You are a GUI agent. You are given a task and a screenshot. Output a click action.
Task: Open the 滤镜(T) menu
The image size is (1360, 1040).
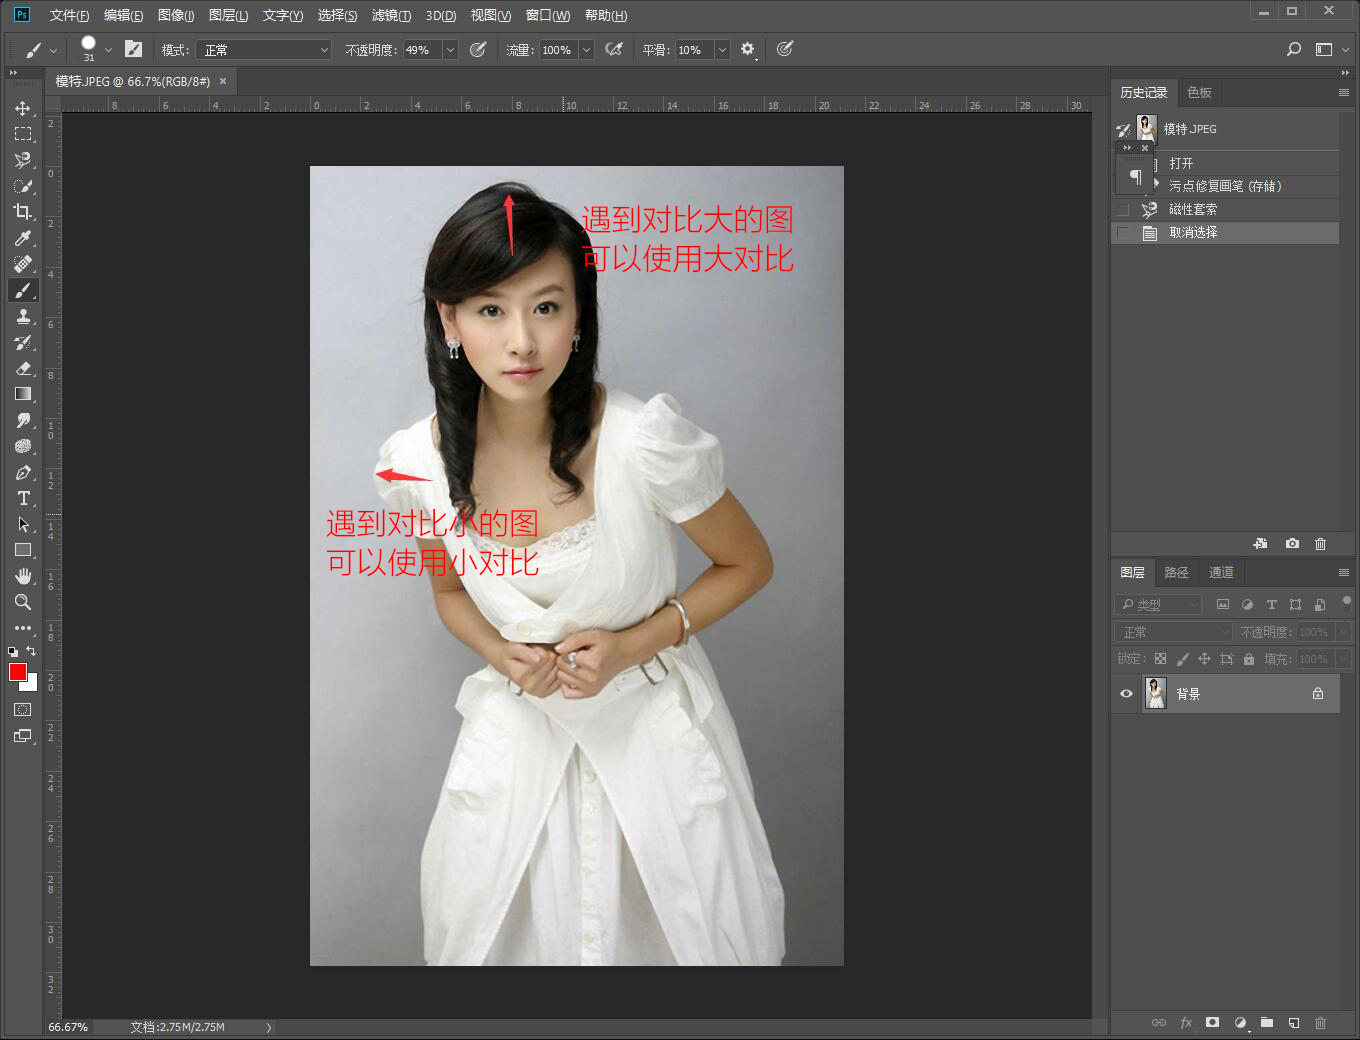click(391, 15)
